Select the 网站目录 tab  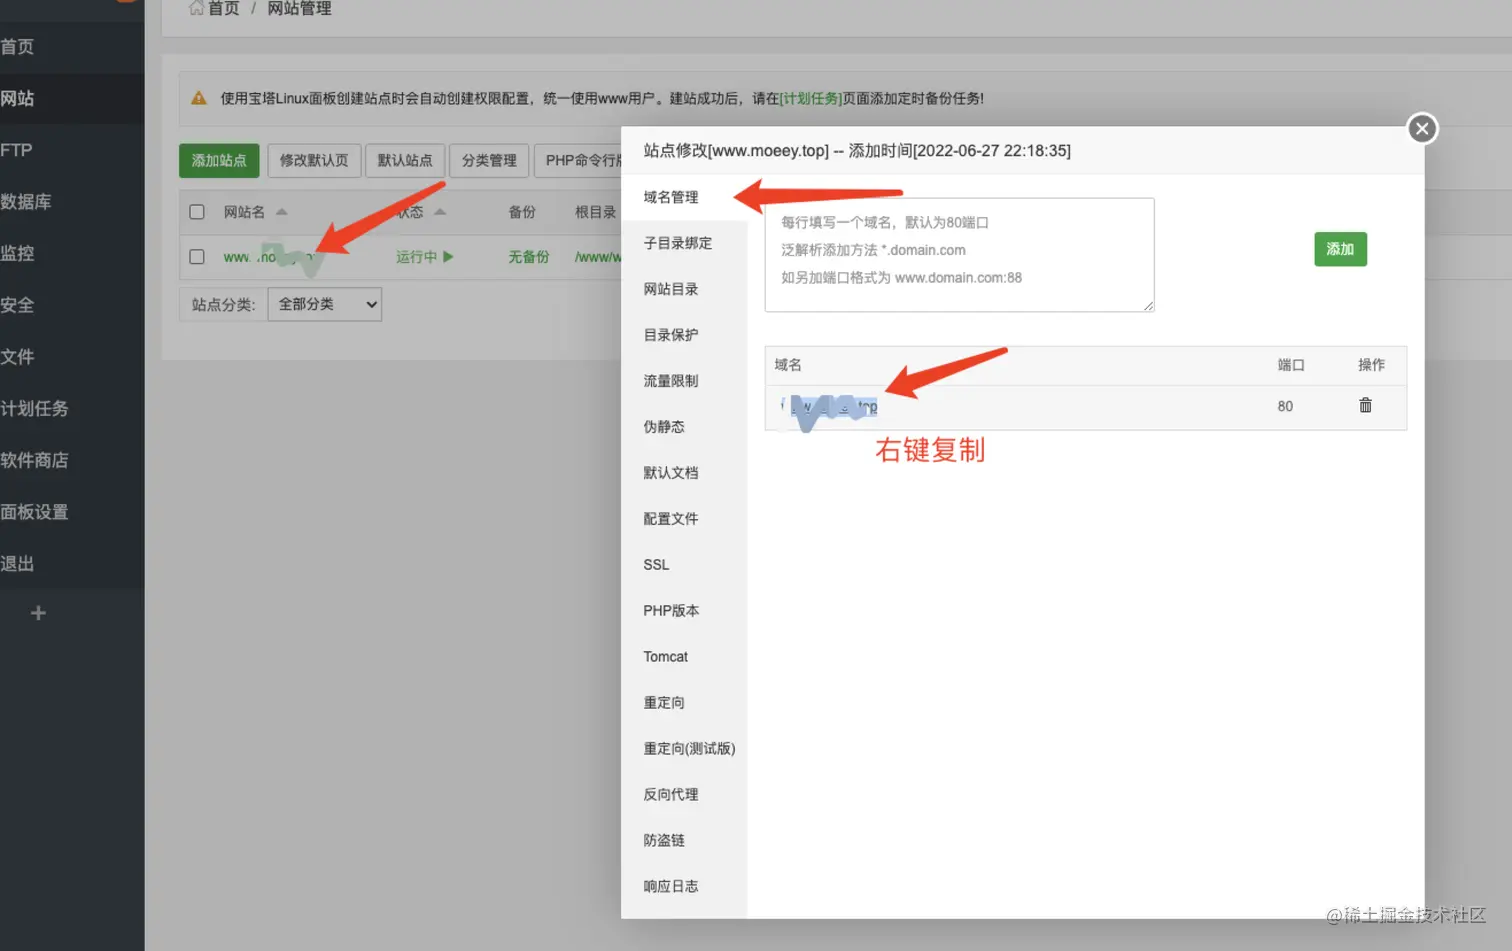tap(671, 289)
